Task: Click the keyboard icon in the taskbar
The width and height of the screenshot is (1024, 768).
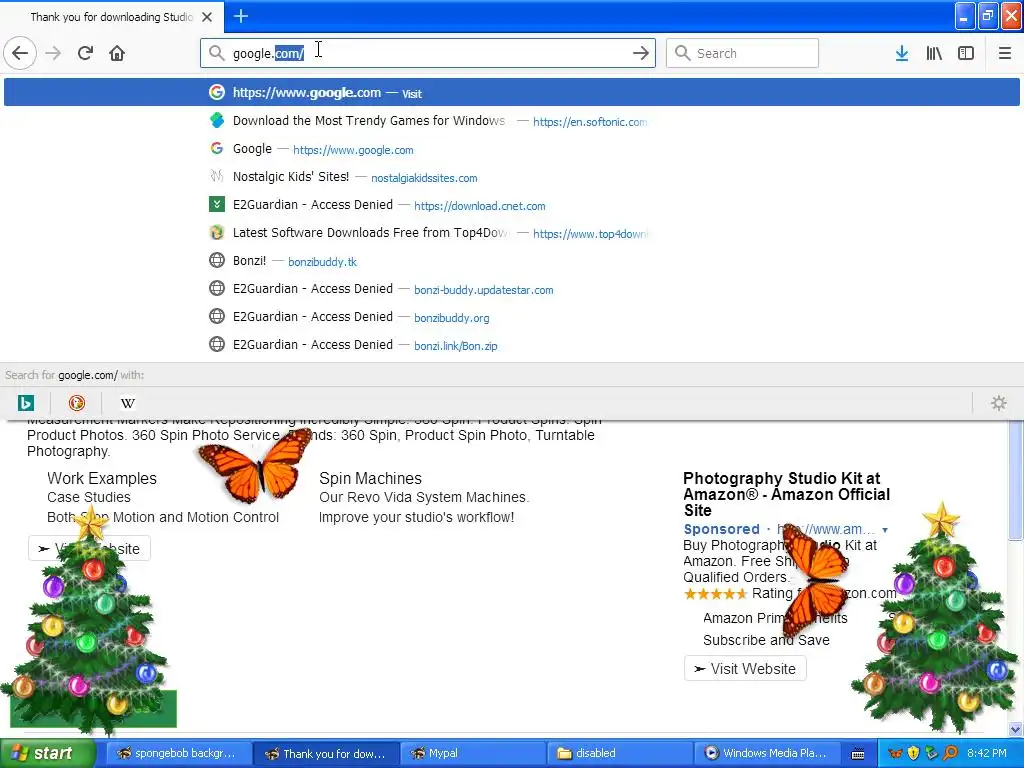Action: click(858, 754)
